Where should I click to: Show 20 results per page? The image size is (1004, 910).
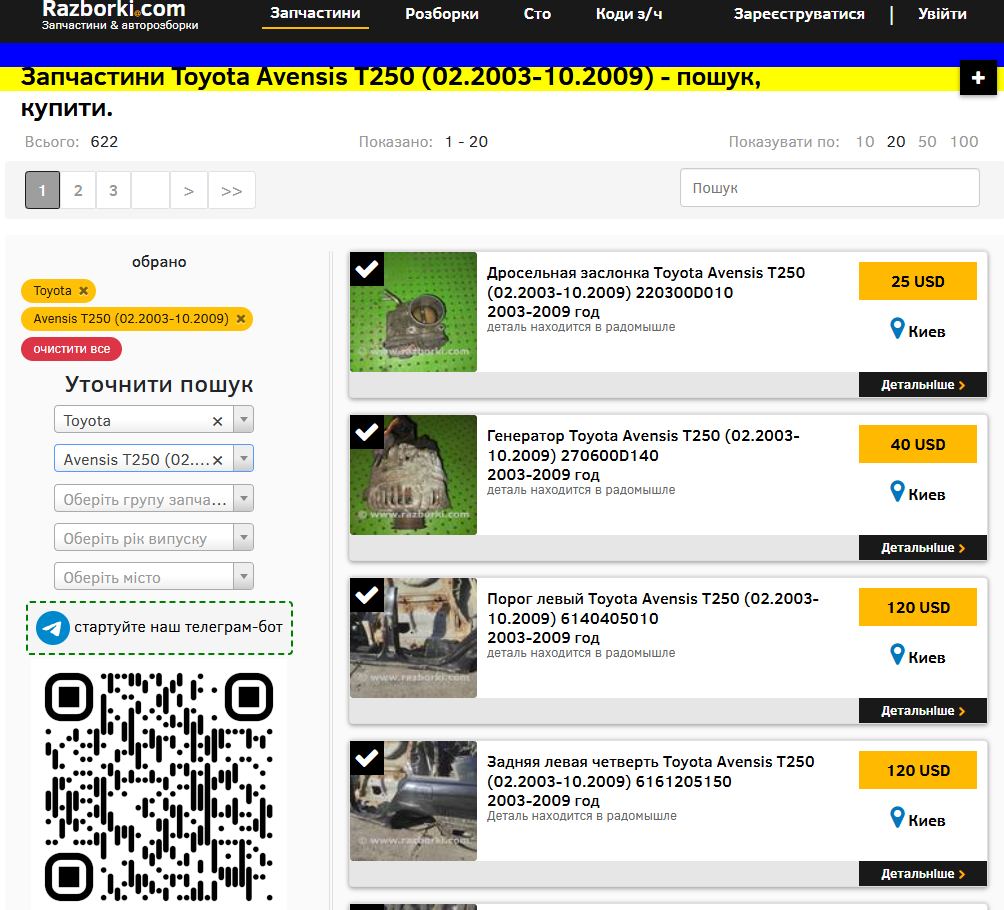(896, 142)
